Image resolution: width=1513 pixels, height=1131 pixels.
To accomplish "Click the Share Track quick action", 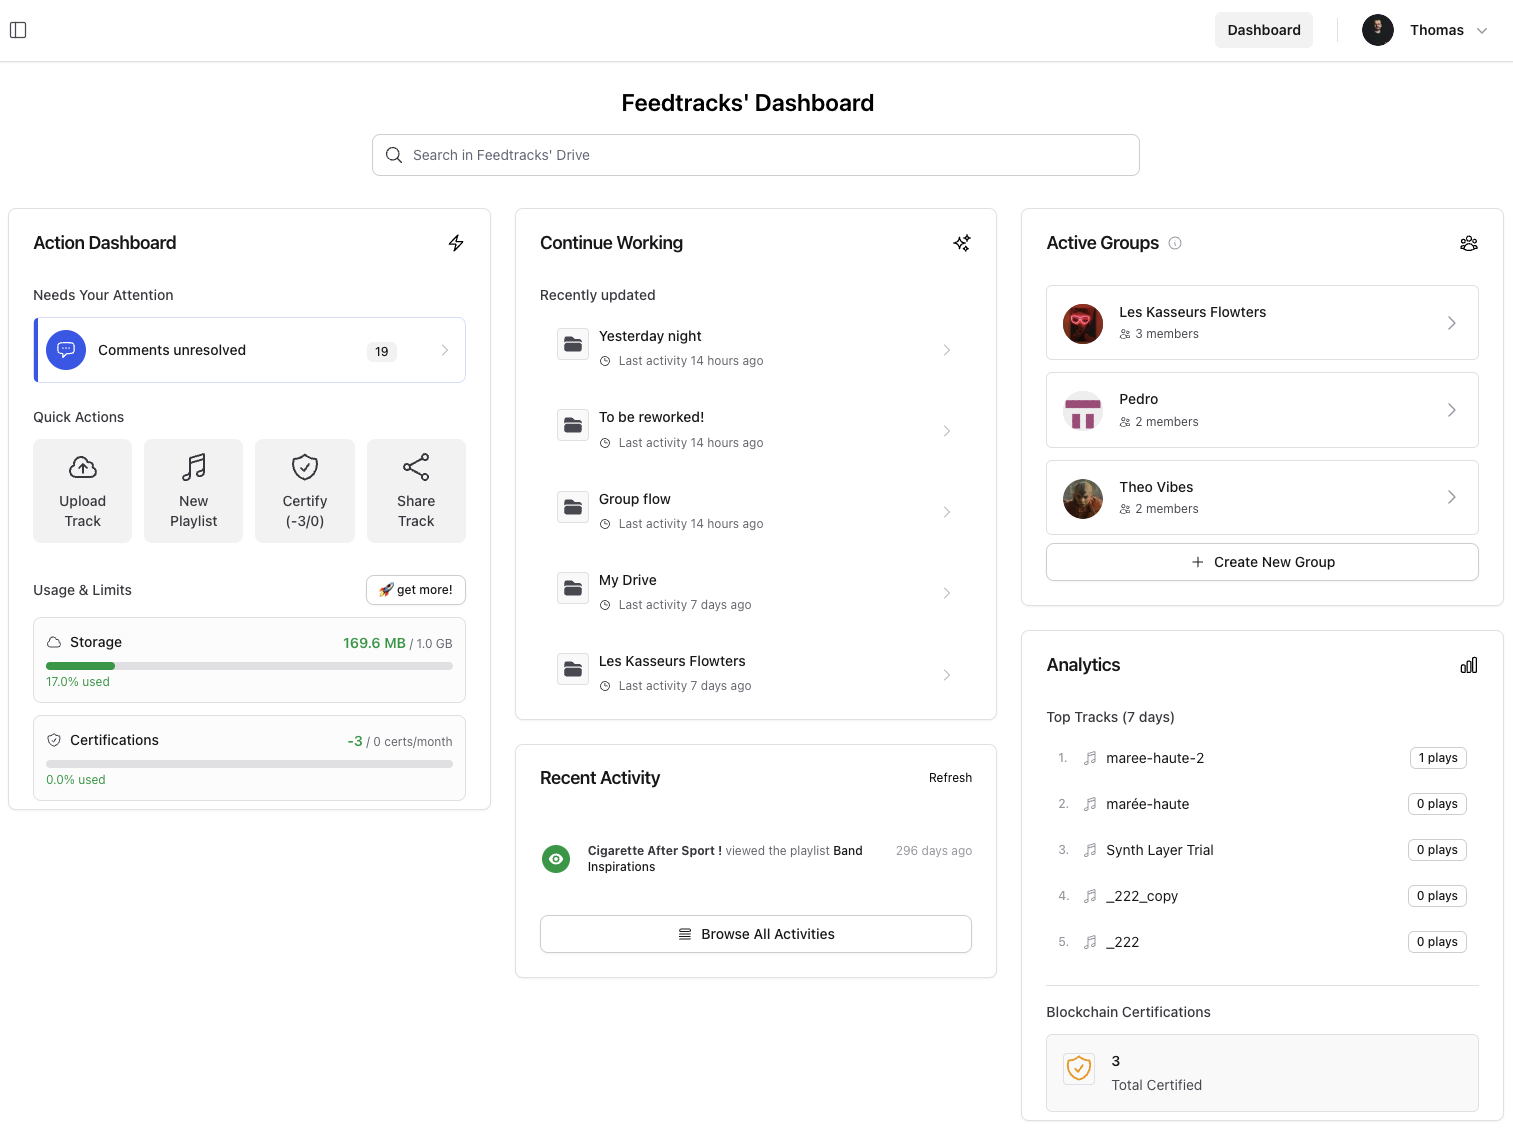I will pyautogui.click(x=416, y=490).
